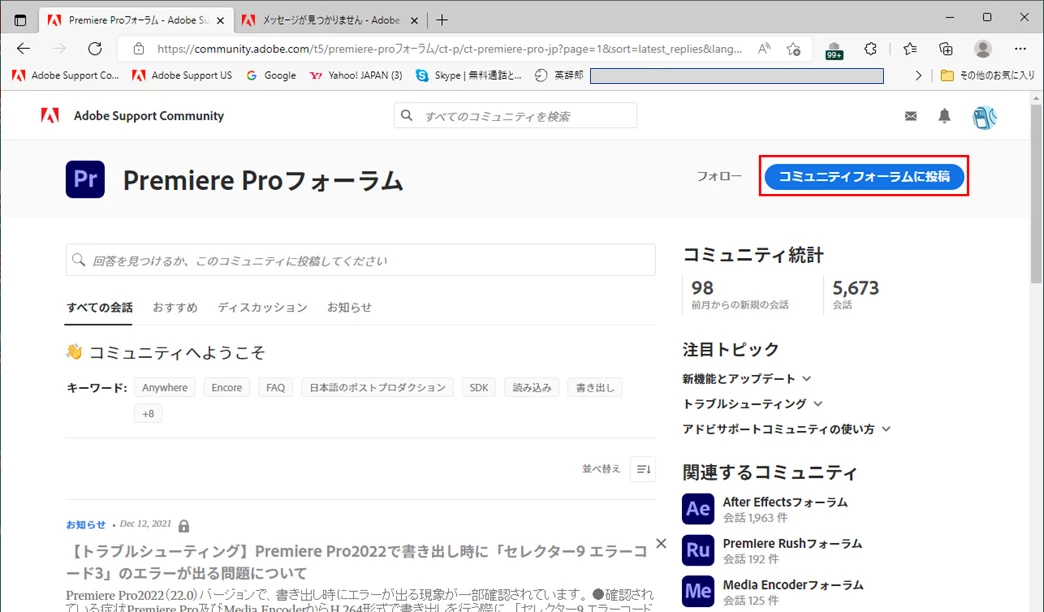Open the favorites list icon
This screenshot has height=612, width=1044.
pyautogui.click(x=910, y=49)
